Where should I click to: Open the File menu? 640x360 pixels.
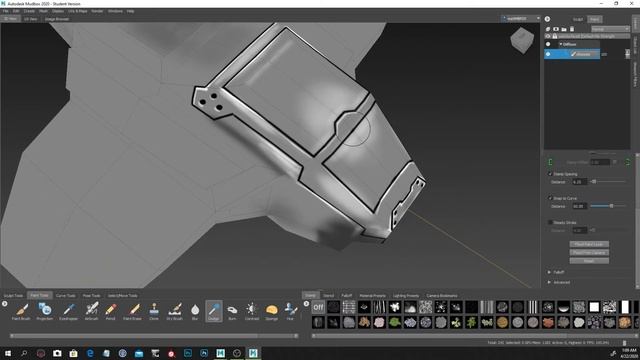pos(5,11)
